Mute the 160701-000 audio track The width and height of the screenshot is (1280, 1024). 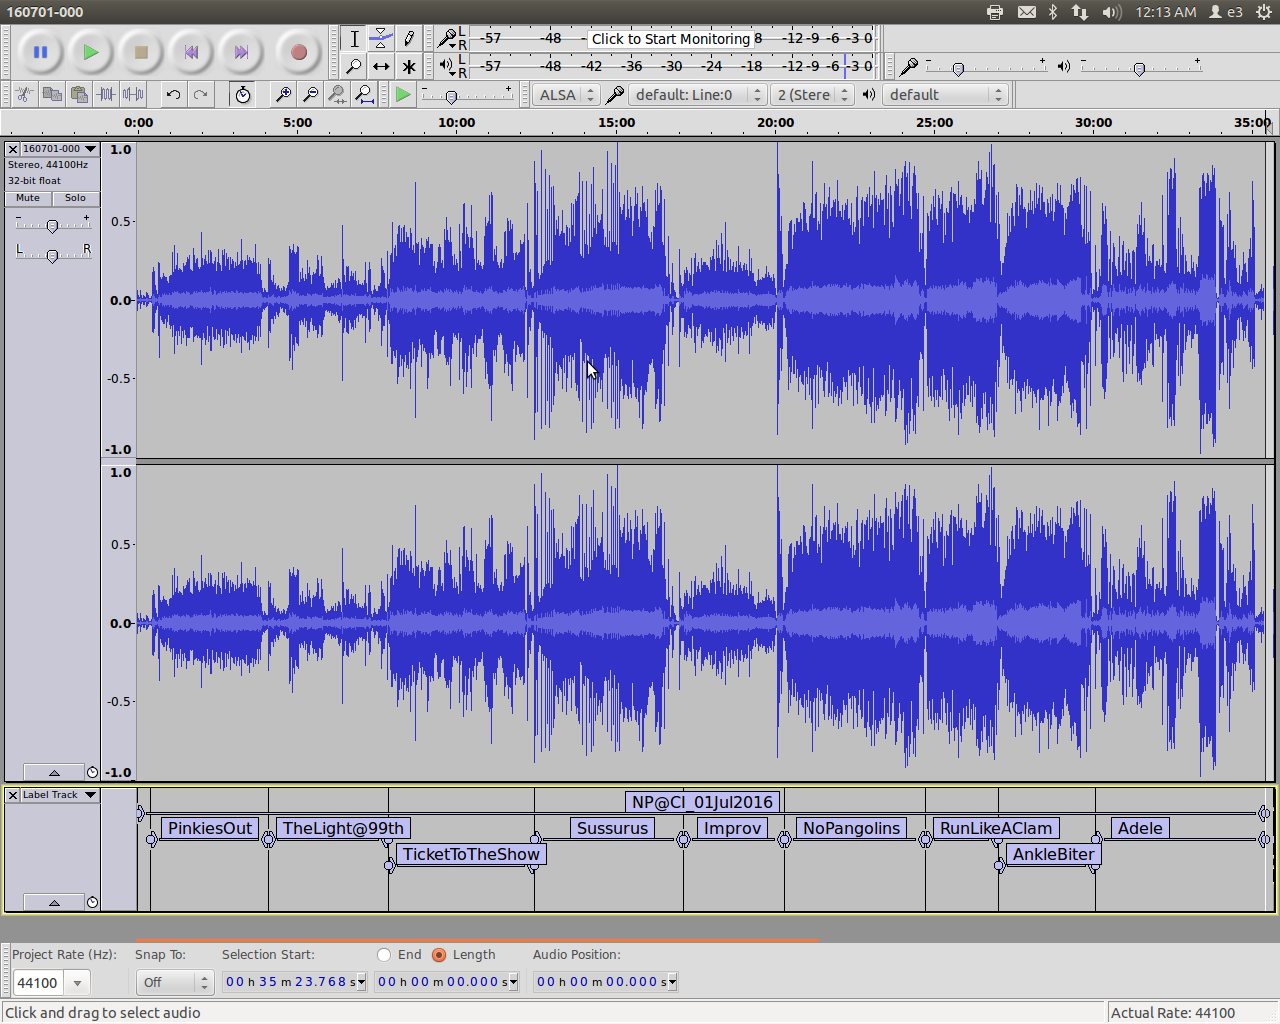[x=28, y=198]
